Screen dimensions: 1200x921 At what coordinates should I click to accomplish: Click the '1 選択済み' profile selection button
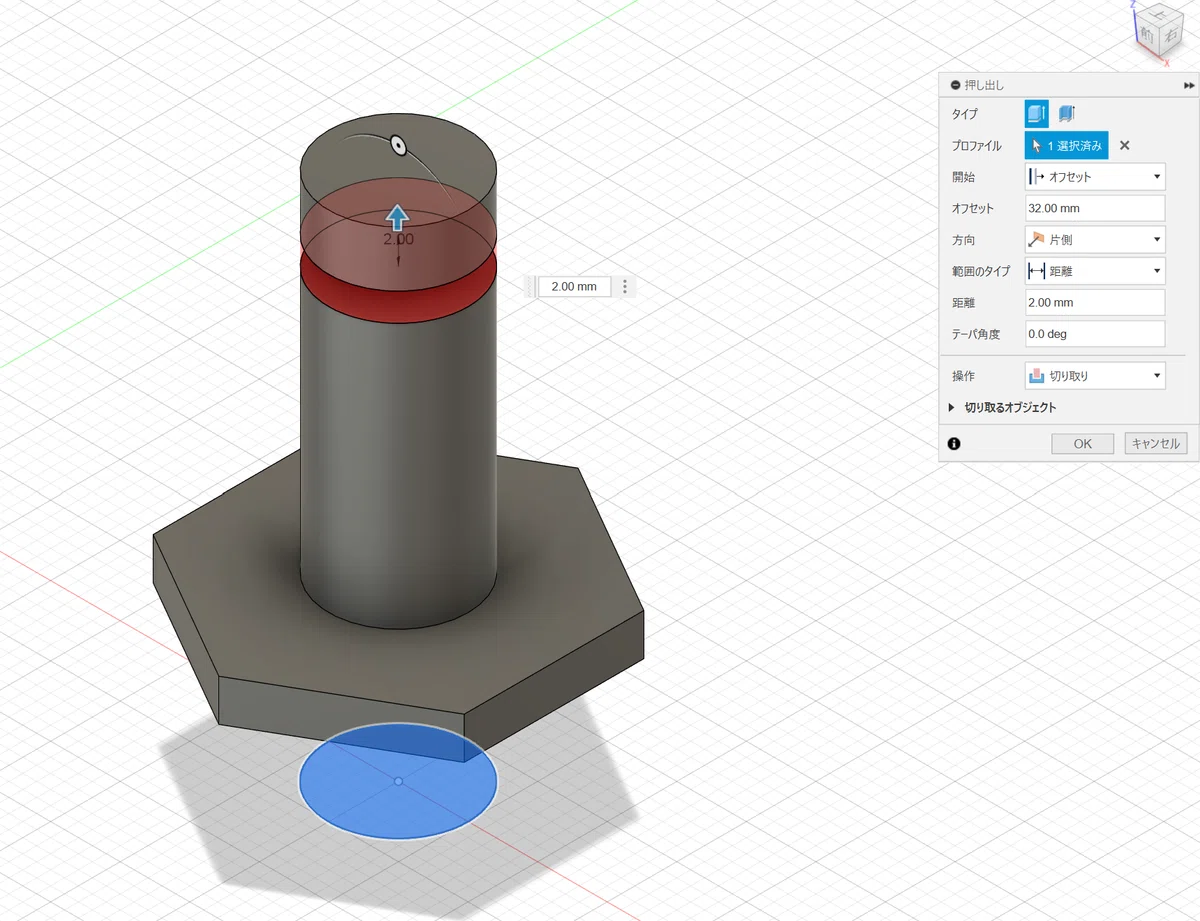(1066, 146)
